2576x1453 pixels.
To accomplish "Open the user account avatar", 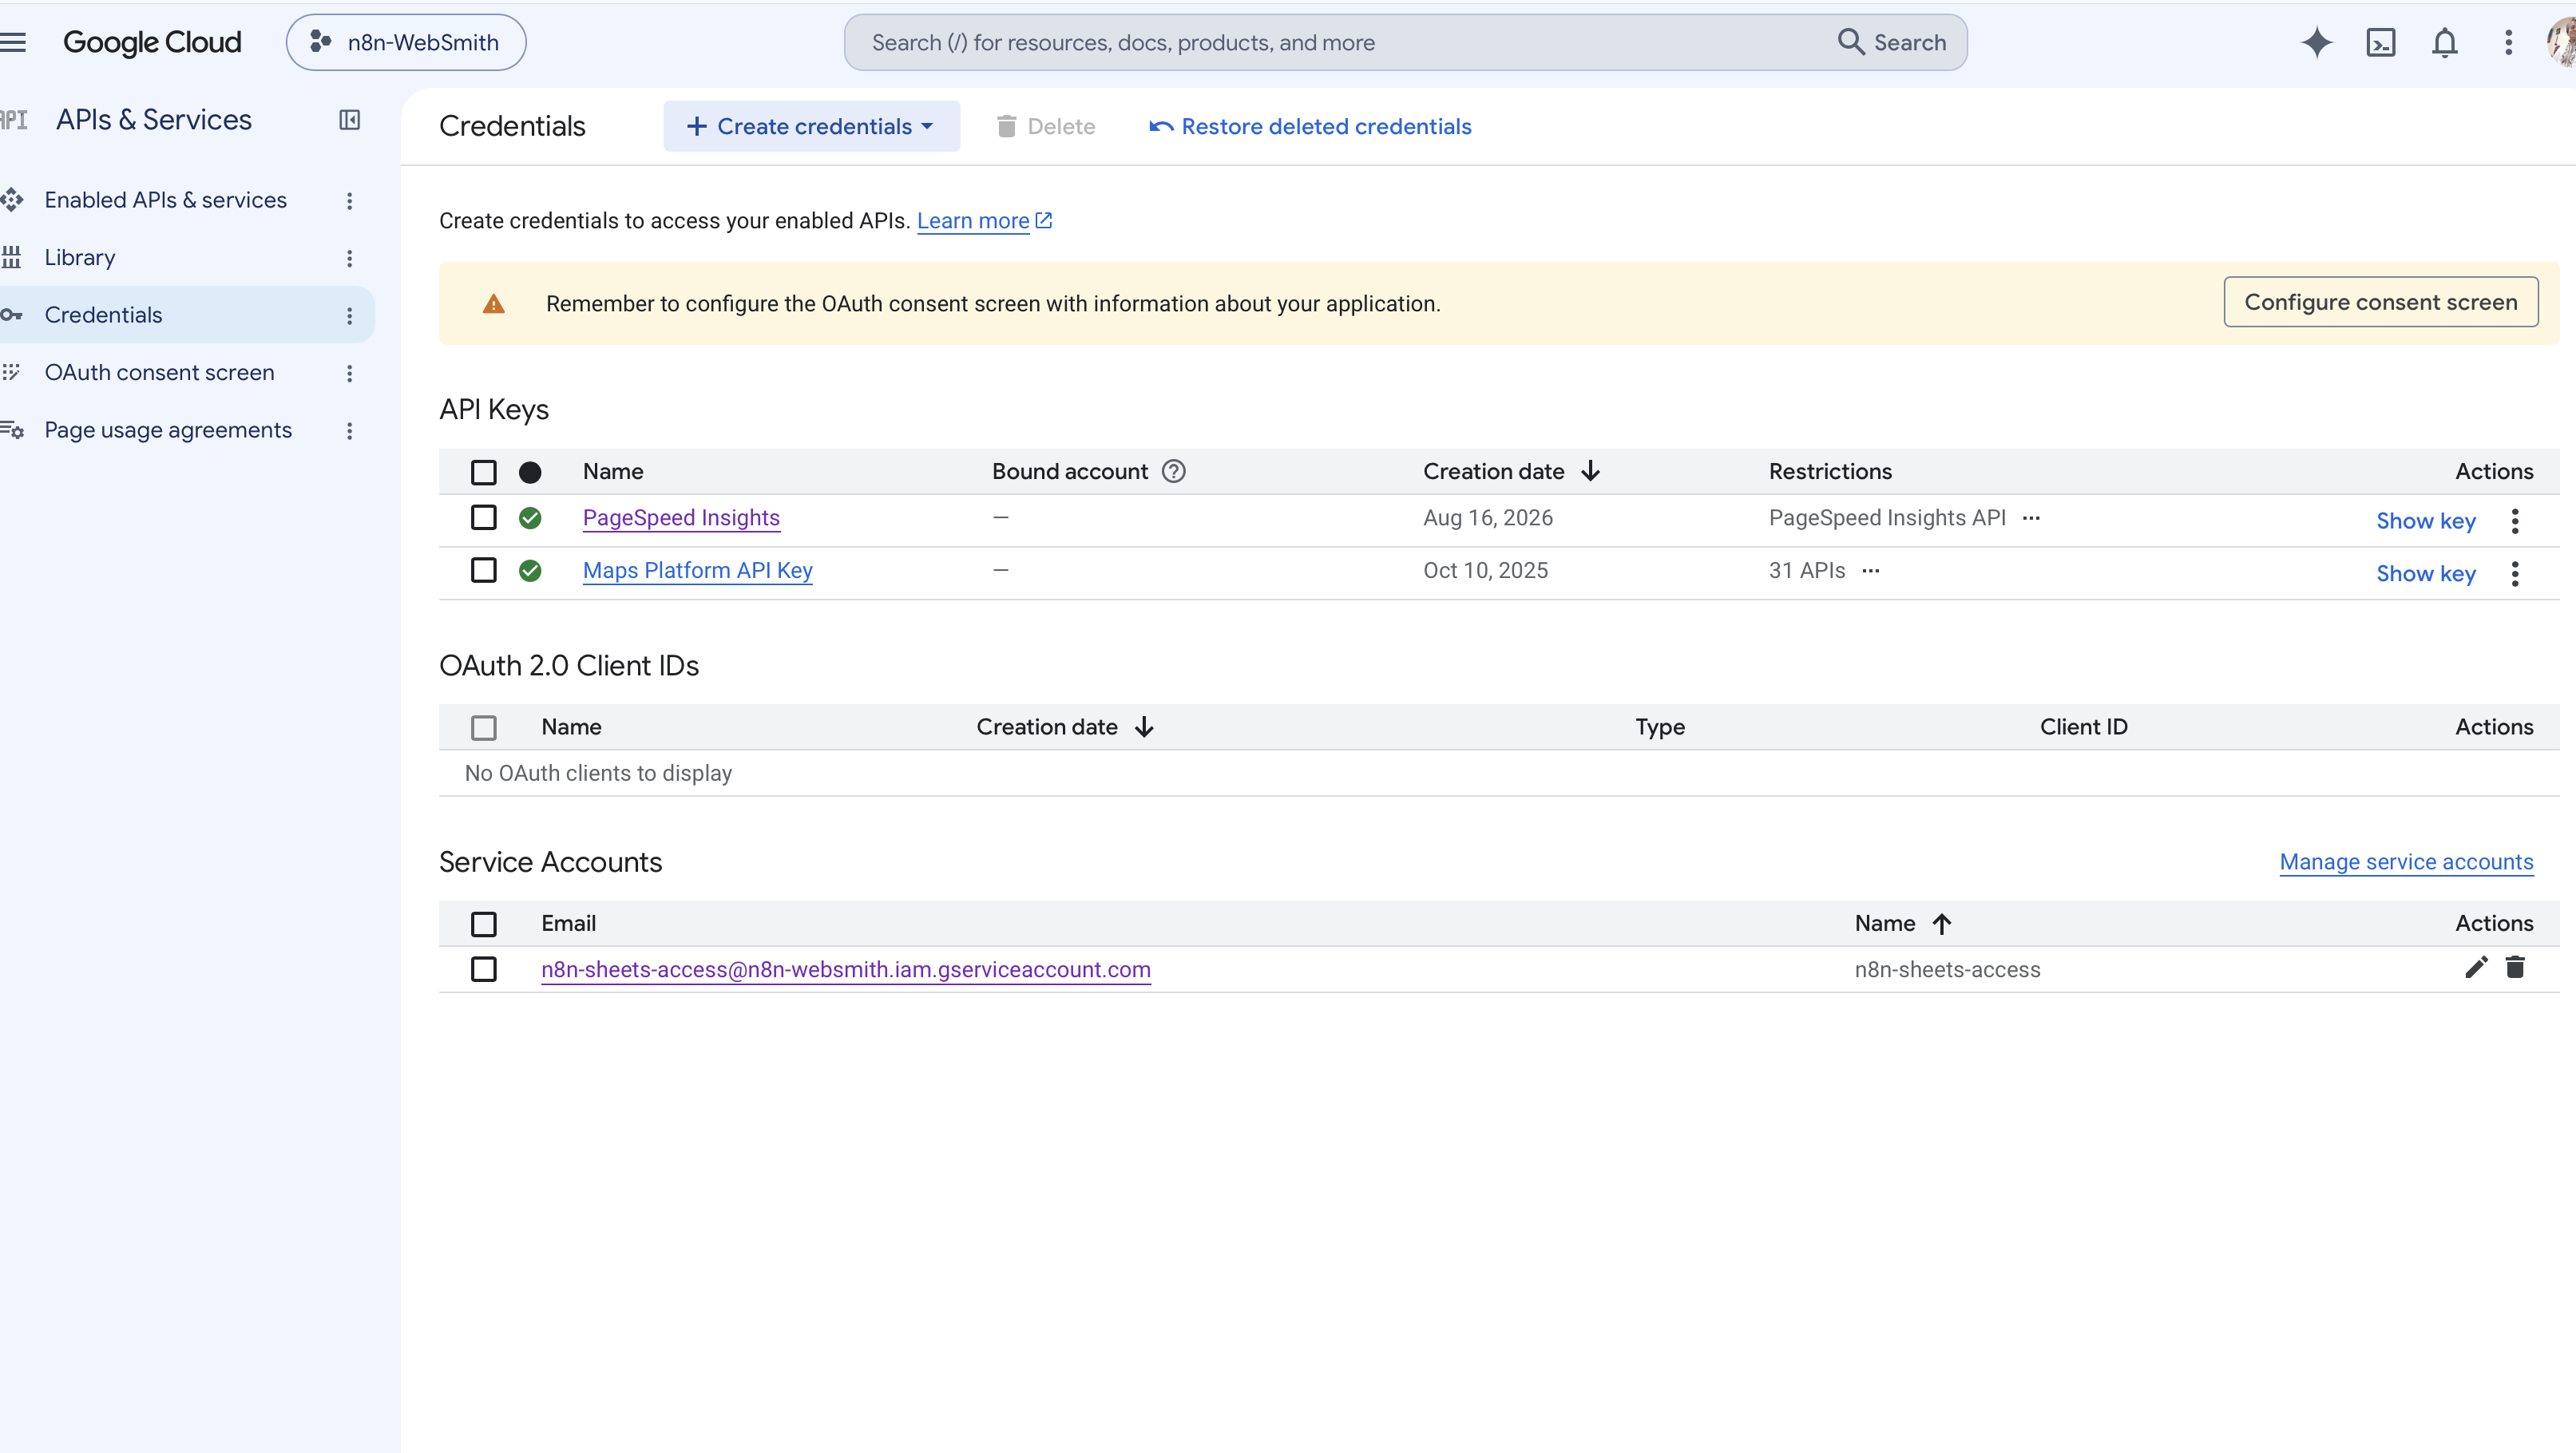I will (x=2562, y=42).
